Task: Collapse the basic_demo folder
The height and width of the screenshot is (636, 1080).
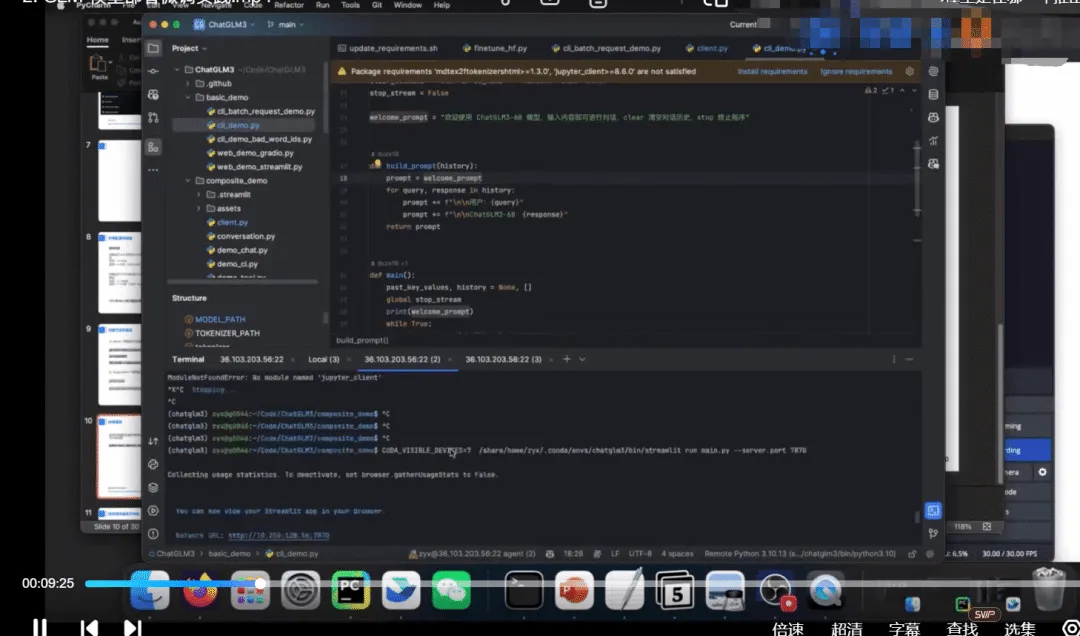Action: (x=188, y=97)
